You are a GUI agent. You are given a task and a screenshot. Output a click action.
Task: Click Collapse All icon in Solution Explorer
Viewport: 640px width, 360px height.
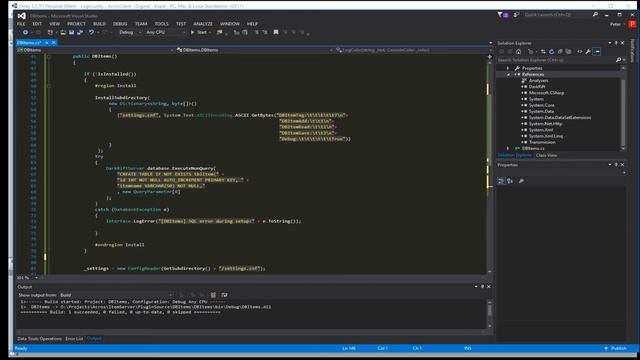click(560, 51)
